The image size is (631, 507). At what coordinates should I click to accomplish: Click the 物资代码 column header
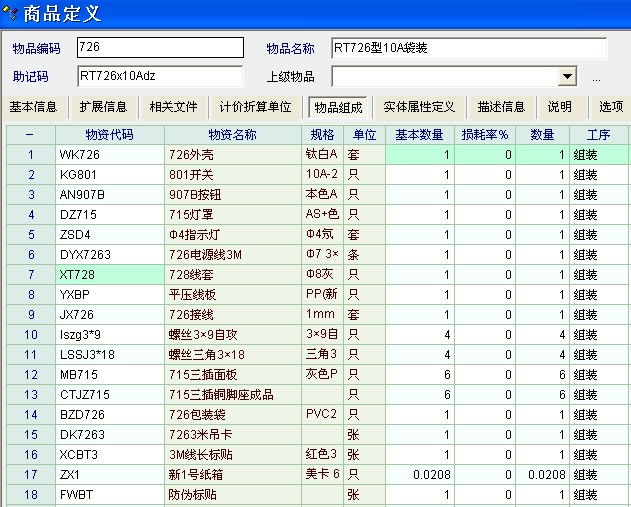click(109, 135)
